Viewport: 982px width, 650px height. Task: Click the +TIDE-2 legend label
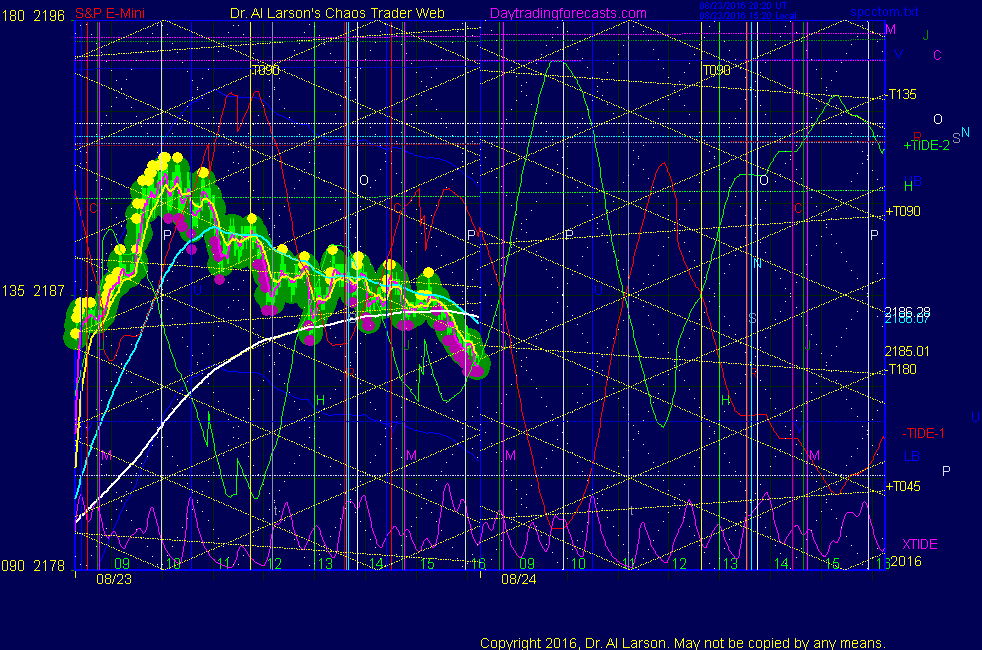926,146
